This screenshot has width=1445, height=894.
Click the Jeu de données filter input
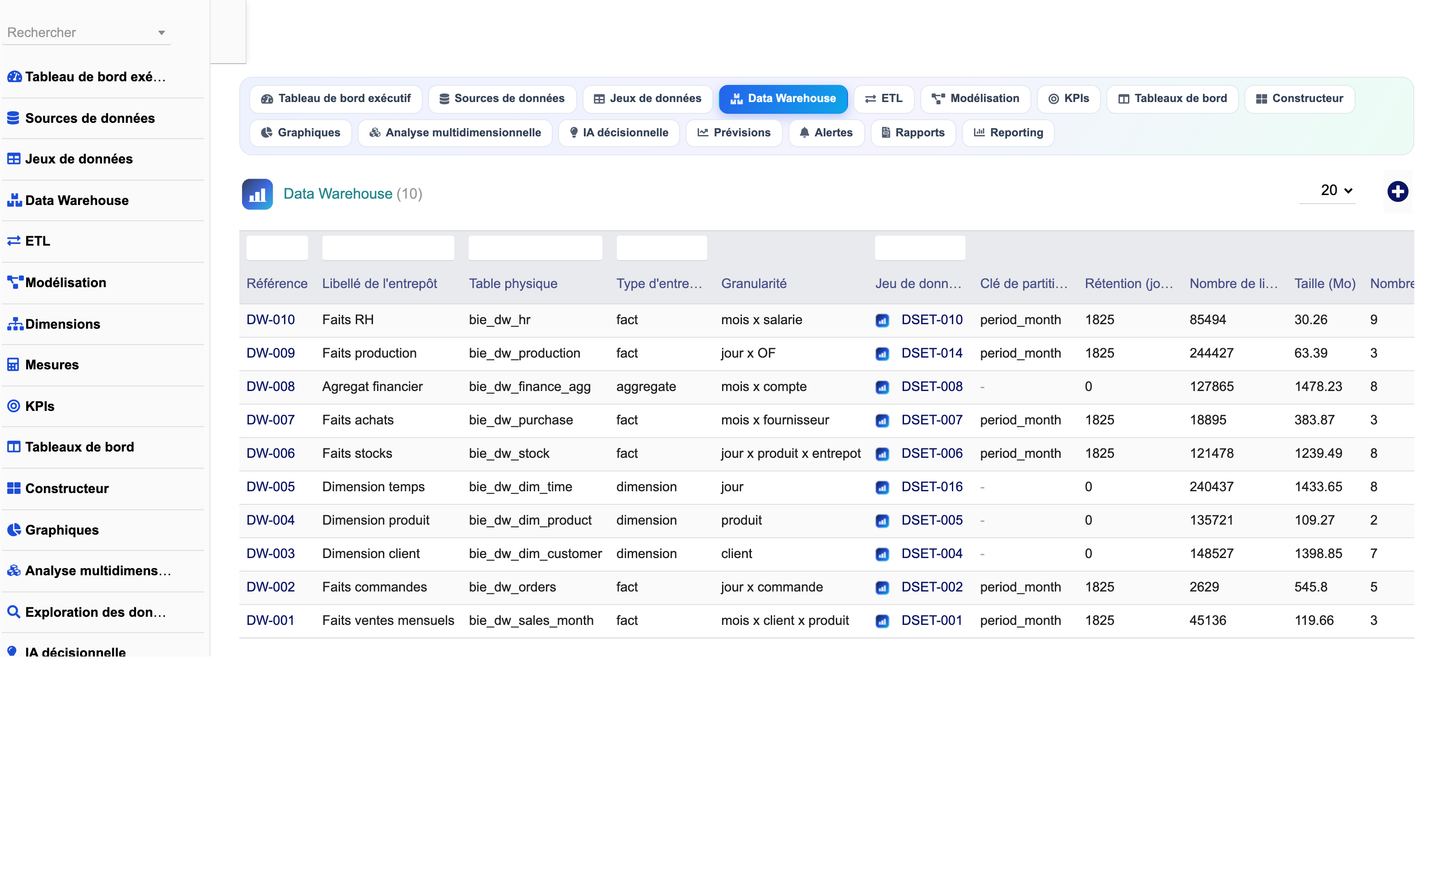(x=920, y=248)
